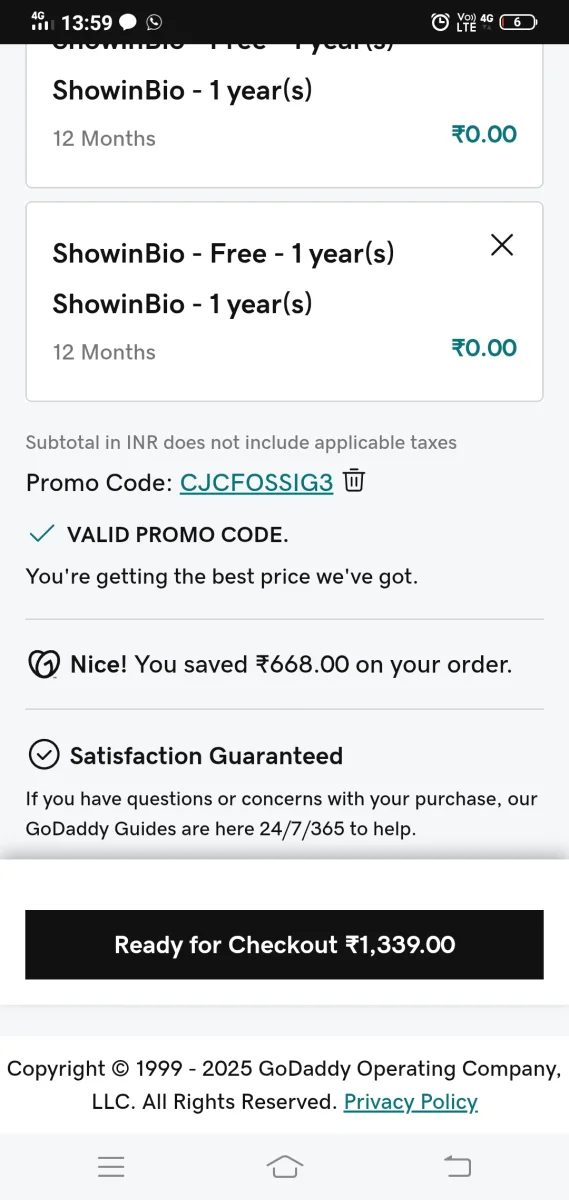
Task: Tap the Android back navigation icon
Action: pyautogui.click(x=457, y=1166)
